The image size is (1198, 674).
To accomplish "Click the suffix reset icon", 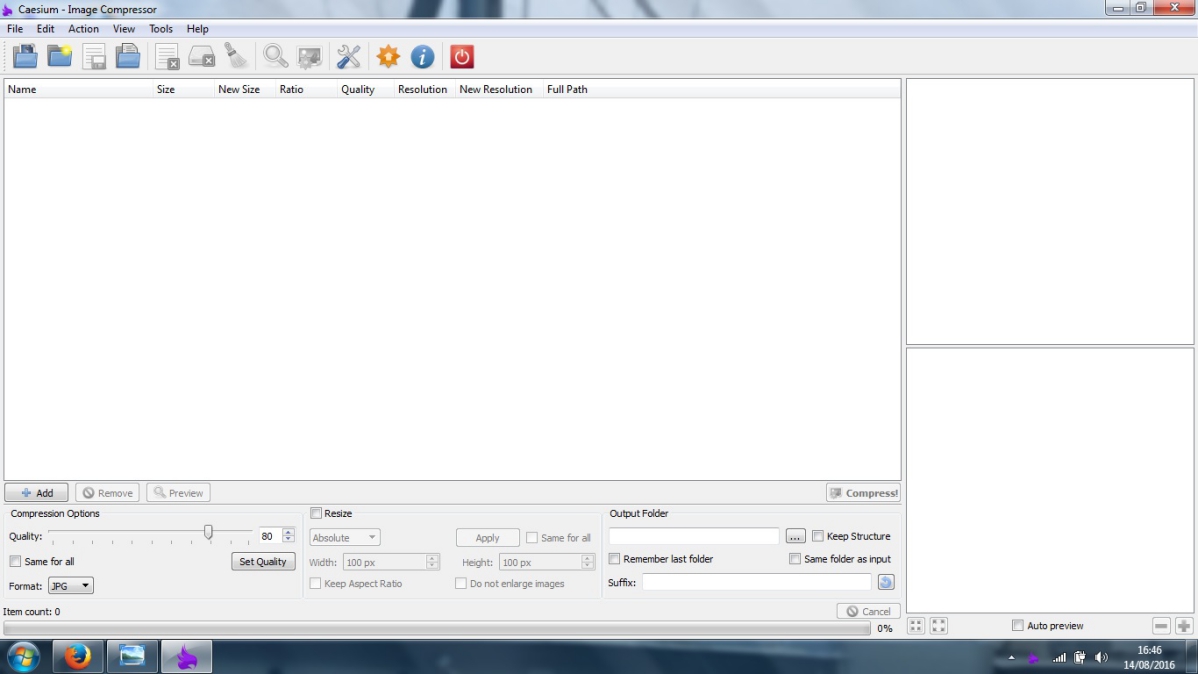I will coord(886,582).
